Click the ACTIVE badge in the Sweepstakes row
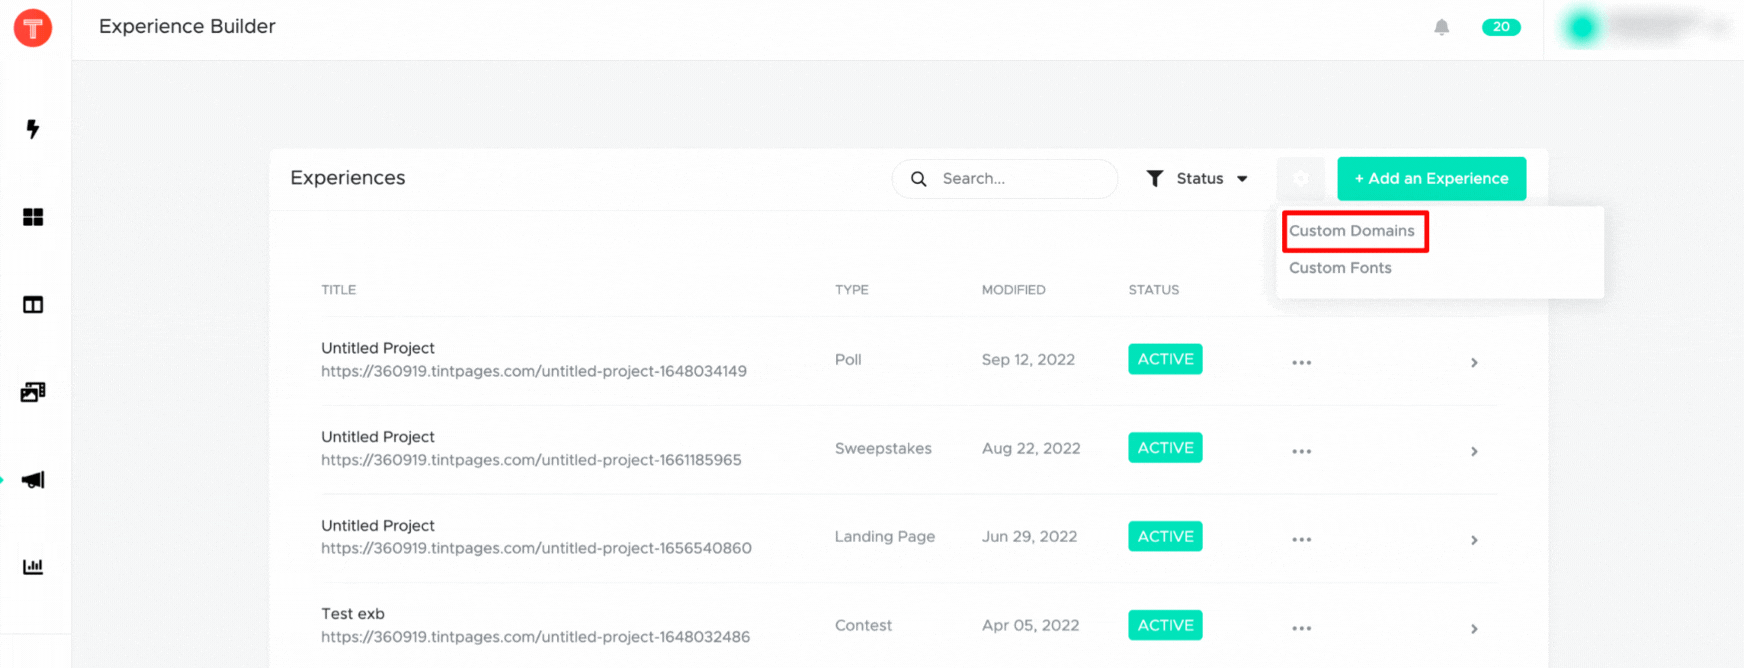1744x668 pixels. tap(1165, 448)
